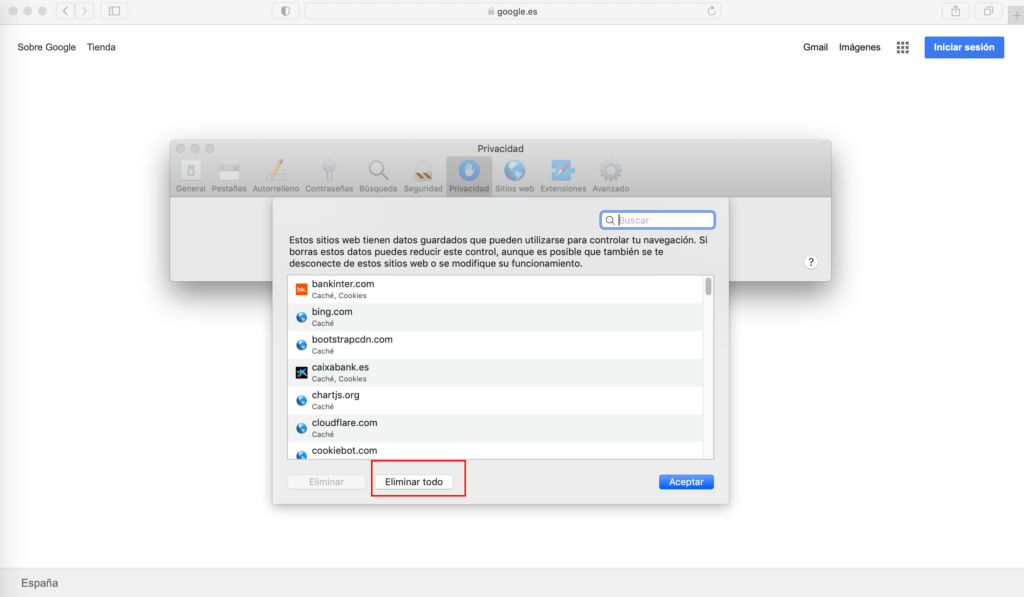1024x597 pixels.
Task: Select caixabank.es in the website list
Action: pos(496,372)
